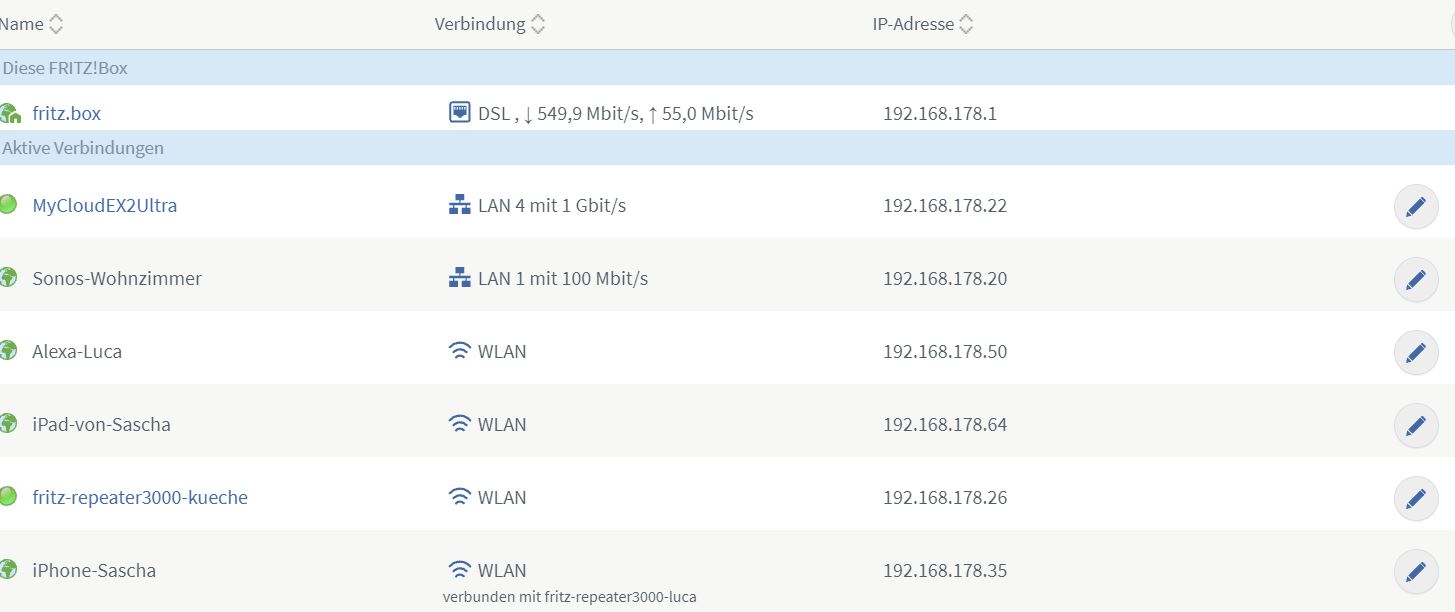This screenshot has width=1455, height=612.
Task: Open edit settings for Alexa-Luca
Action: click(x=1415, y=353)
